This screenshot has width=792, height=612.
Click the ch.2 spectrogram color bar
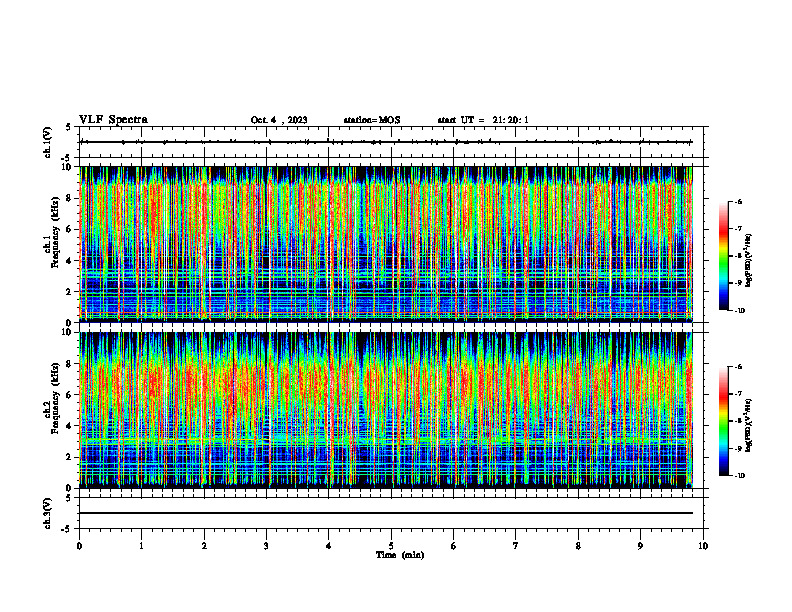723,421
